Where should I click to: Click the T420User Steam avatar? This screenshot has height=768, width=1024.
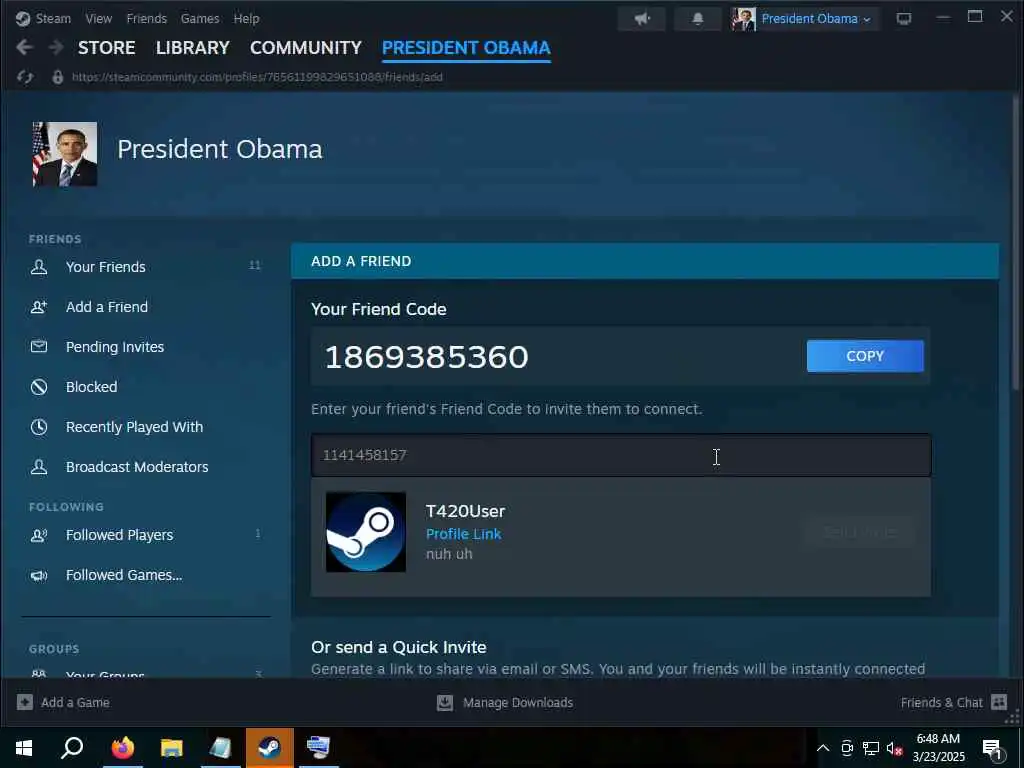pos(366,532)
